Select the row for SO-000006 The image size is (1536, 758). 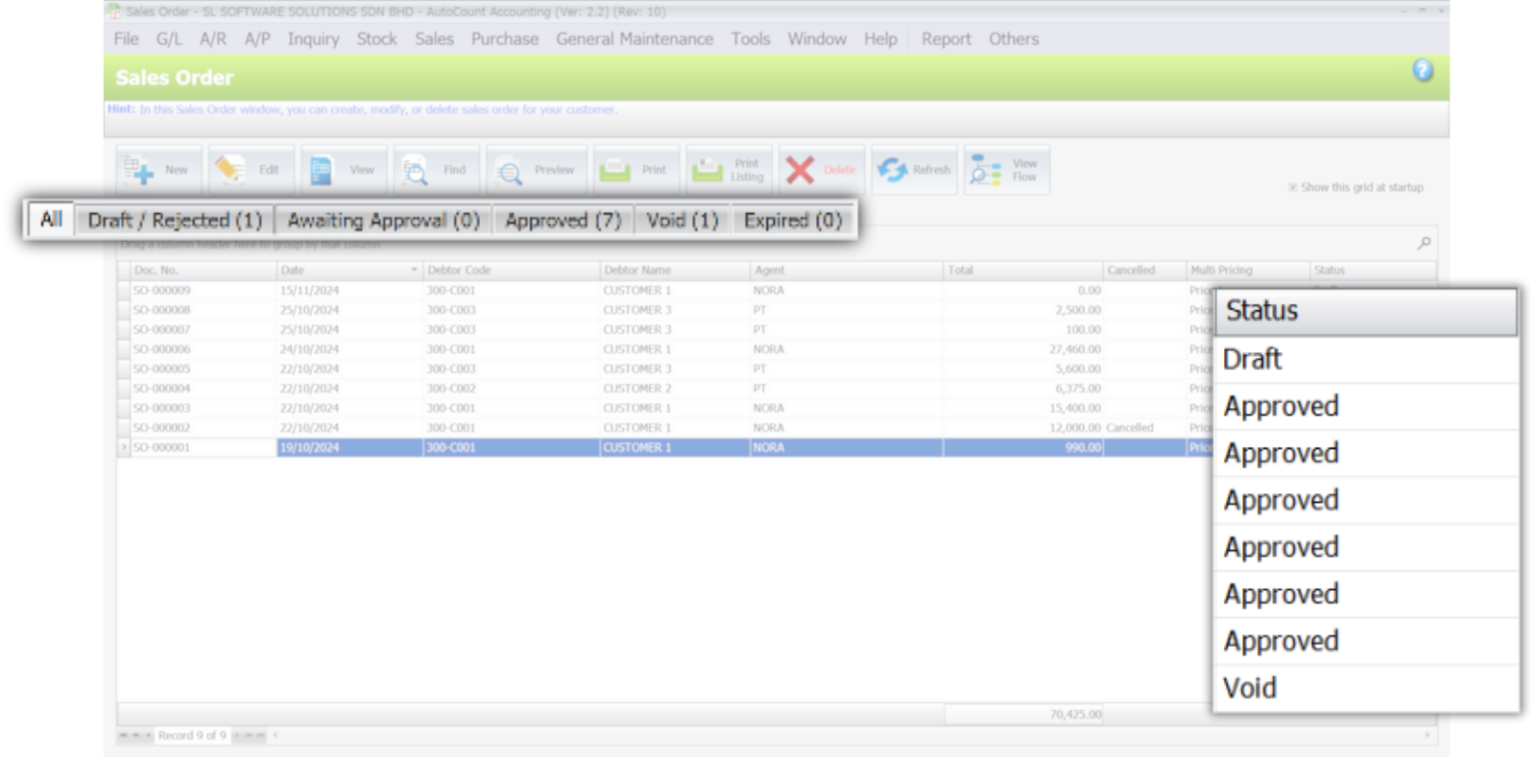pyautogui.click(x=665, y=350)
